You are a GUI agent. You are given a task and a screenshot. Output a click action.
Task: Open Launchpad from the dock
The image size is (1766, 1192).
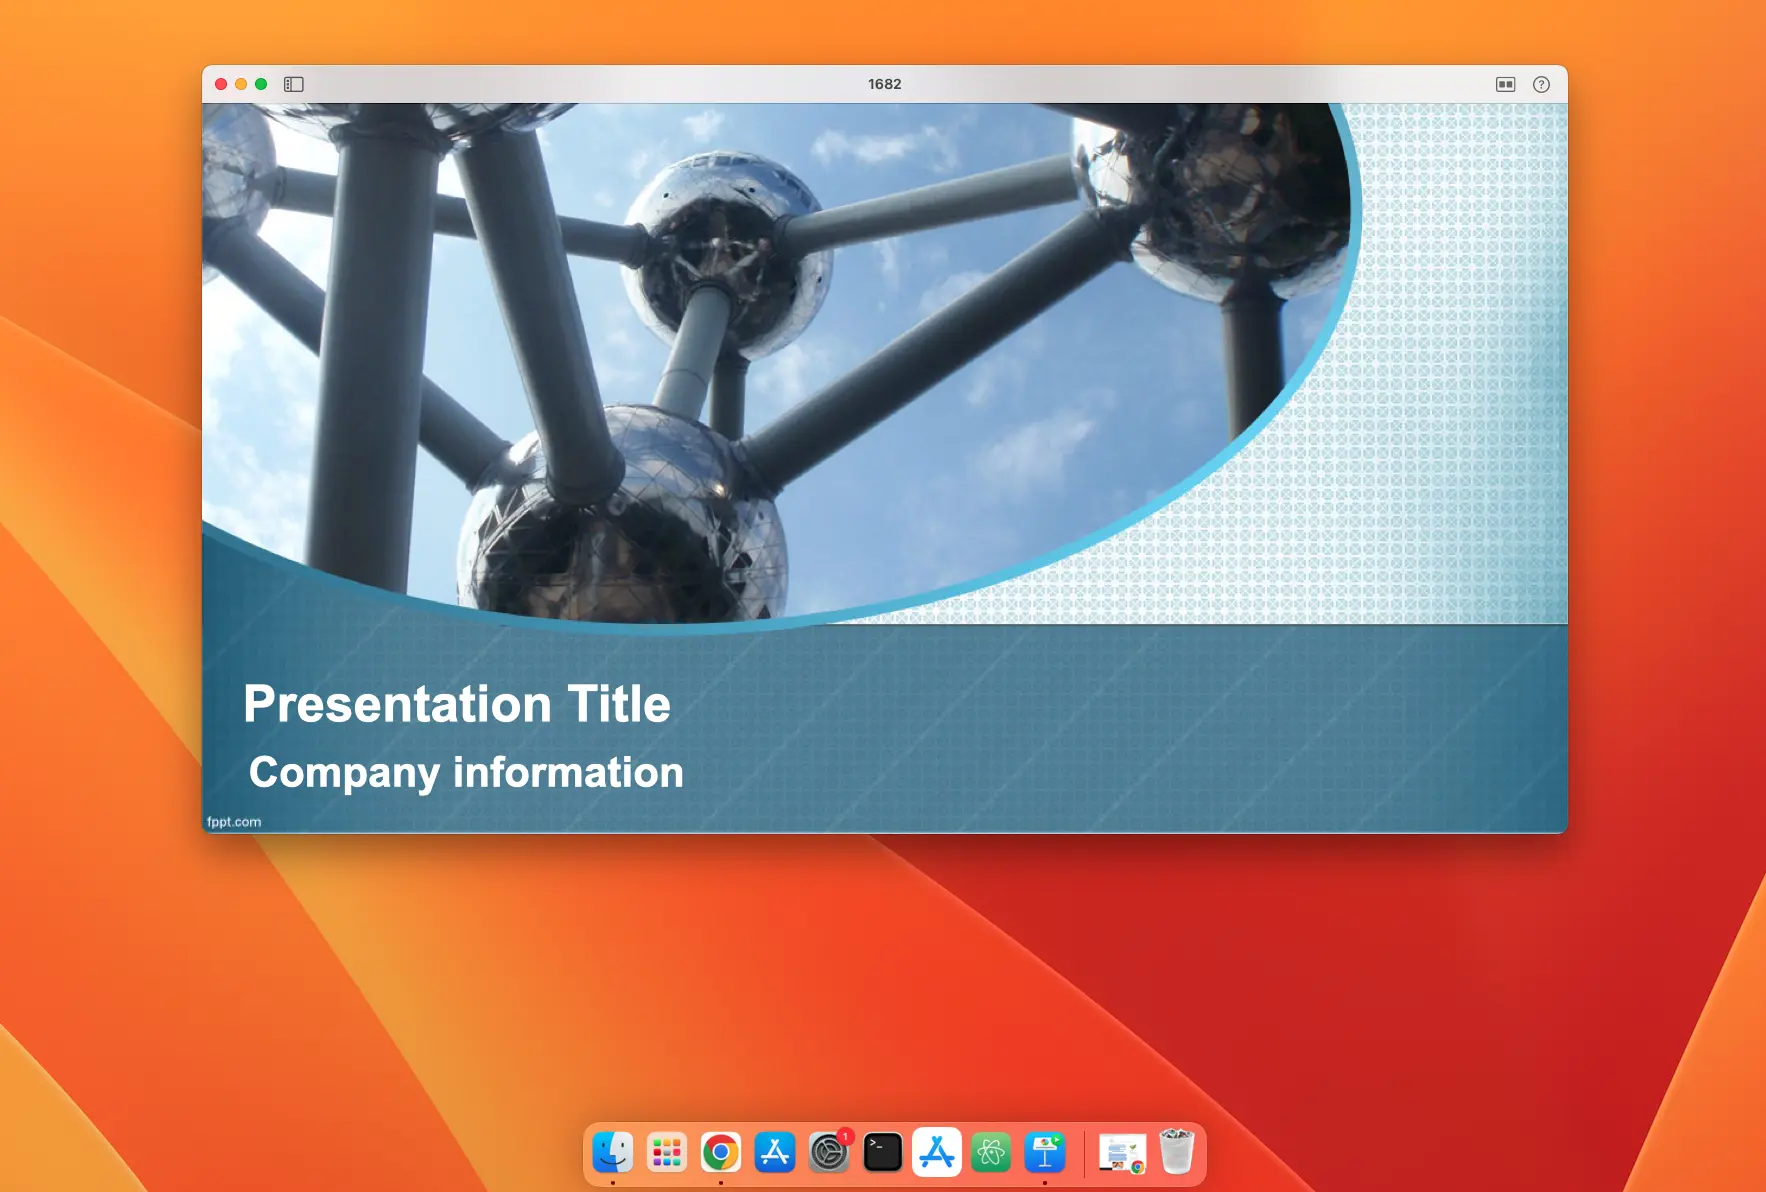(x=667, y=1152)
